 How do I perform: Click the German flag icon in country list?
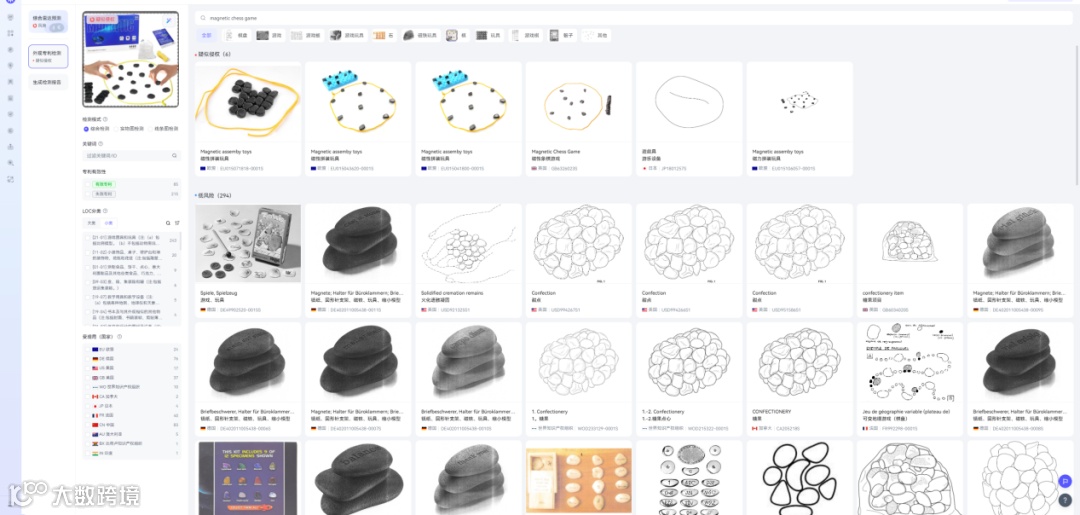coord(95,359)
